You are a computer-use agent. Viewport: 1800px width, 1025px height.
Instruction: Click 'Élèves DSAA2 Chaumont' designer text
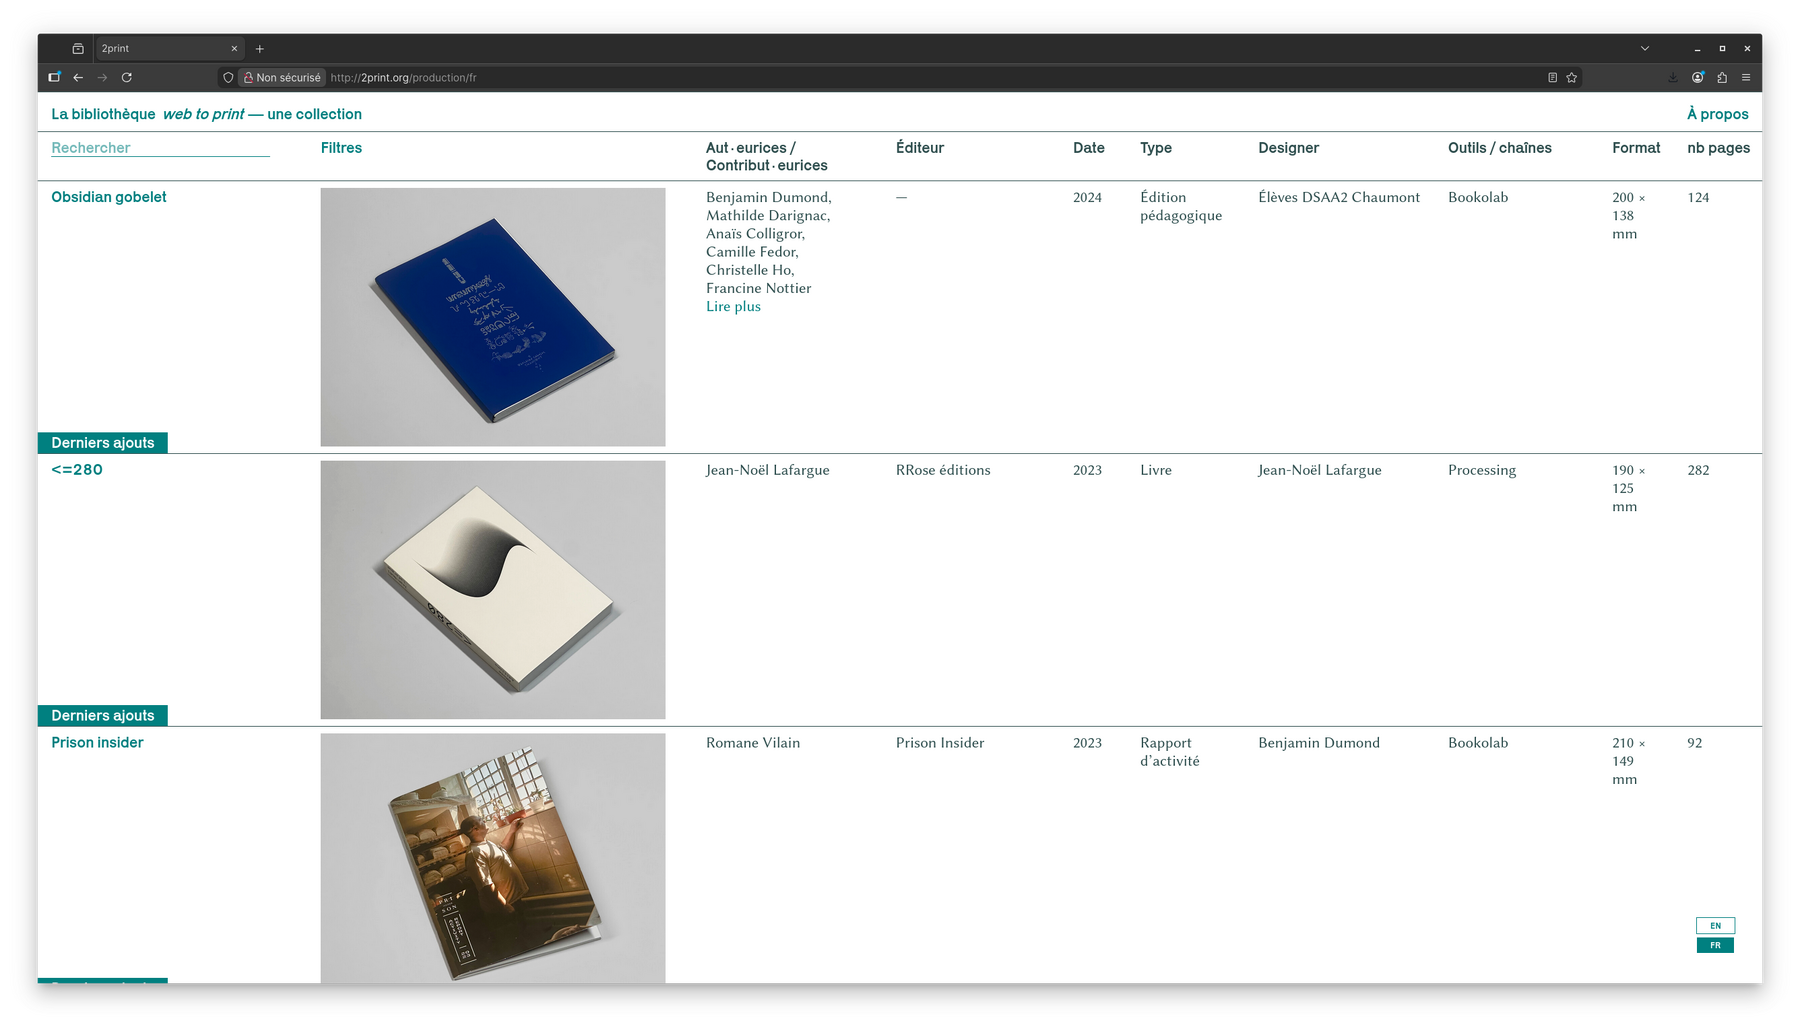tap(1339, 198)
